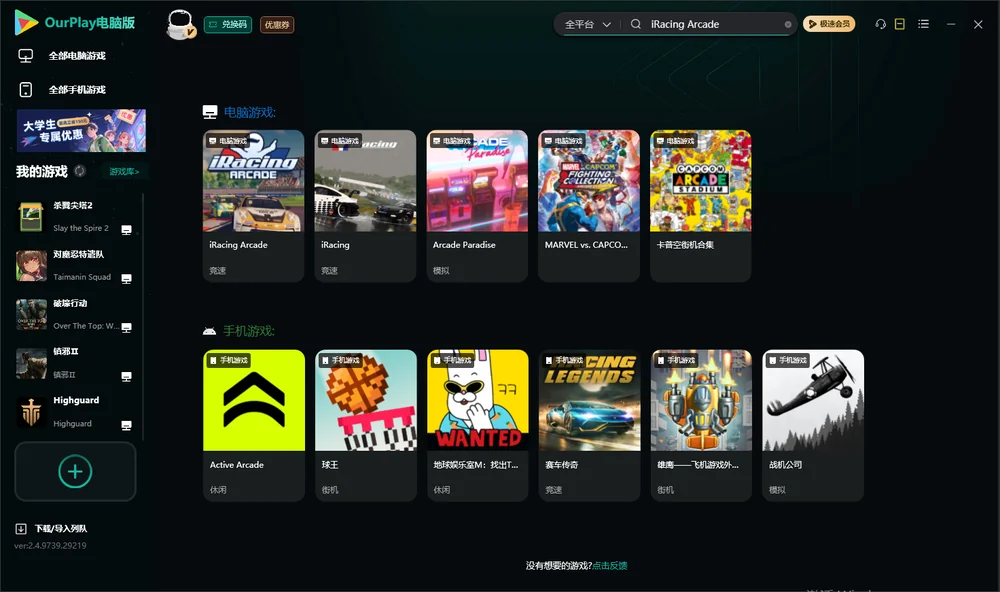Click the refresh icon beside 我的游戏
This screenshot has width=1000, height=592.
(x=80, y=171)
